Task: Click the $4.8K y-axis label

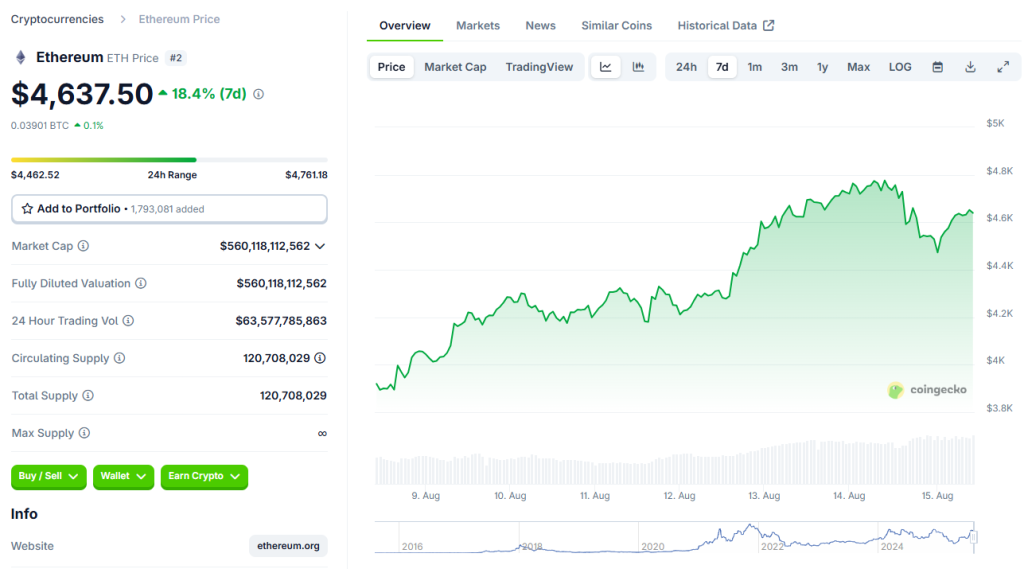Action: 999,171
